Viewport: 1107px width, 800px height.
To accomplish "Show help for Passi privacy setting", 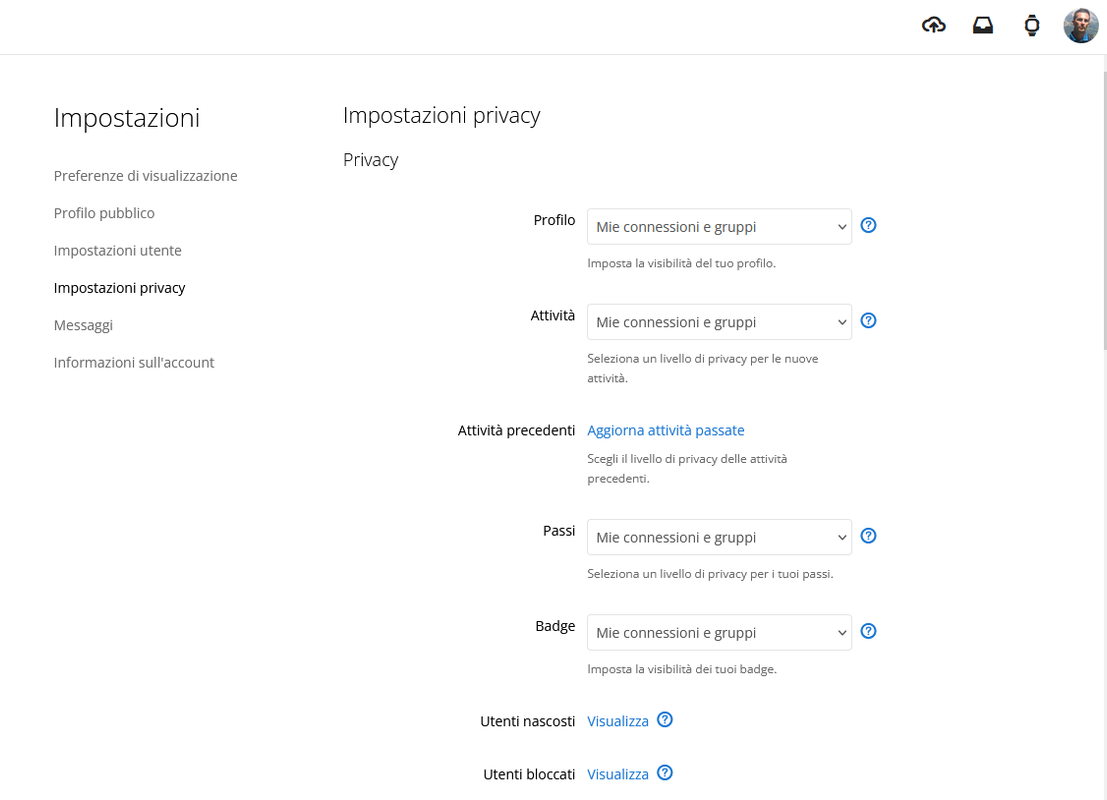I will pos(868,536).
